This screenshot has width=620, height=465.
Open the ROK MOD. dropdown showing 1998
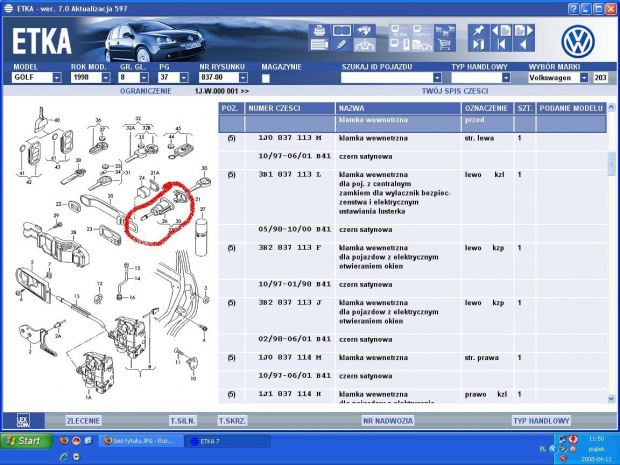point(106,78)
